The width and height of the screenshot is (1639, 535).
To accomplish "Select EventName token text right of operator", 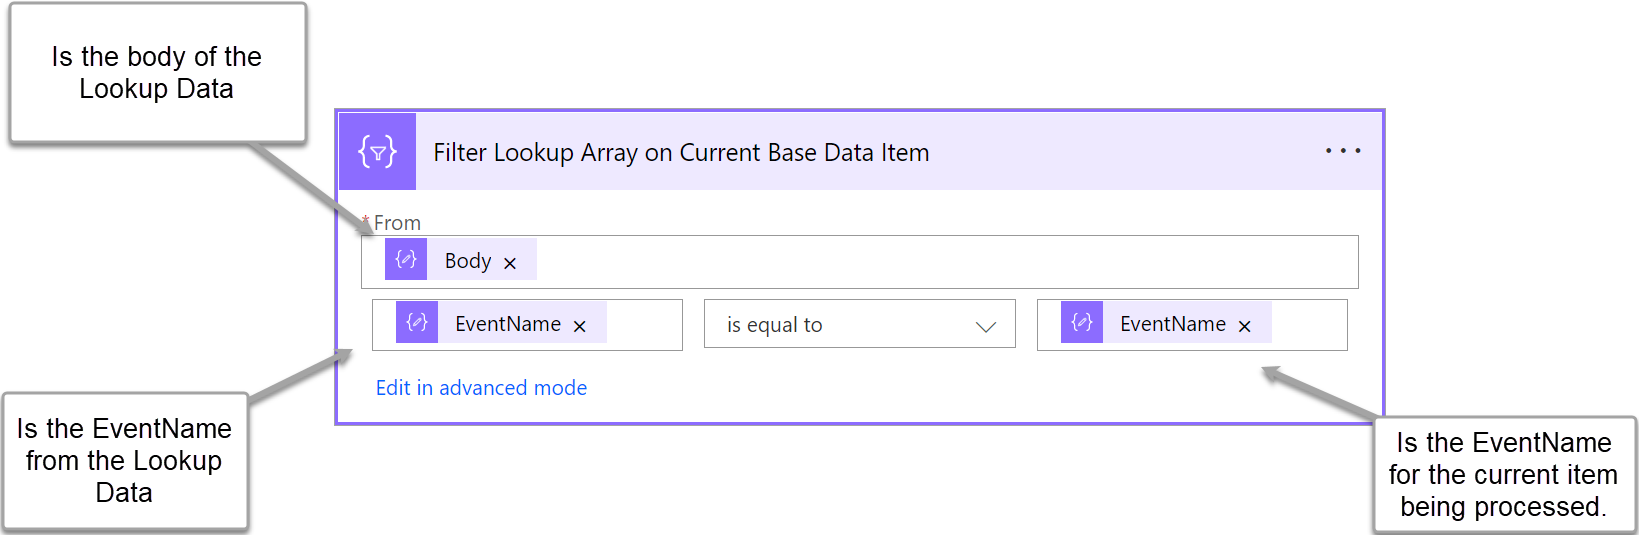I will click(1172, 324).
